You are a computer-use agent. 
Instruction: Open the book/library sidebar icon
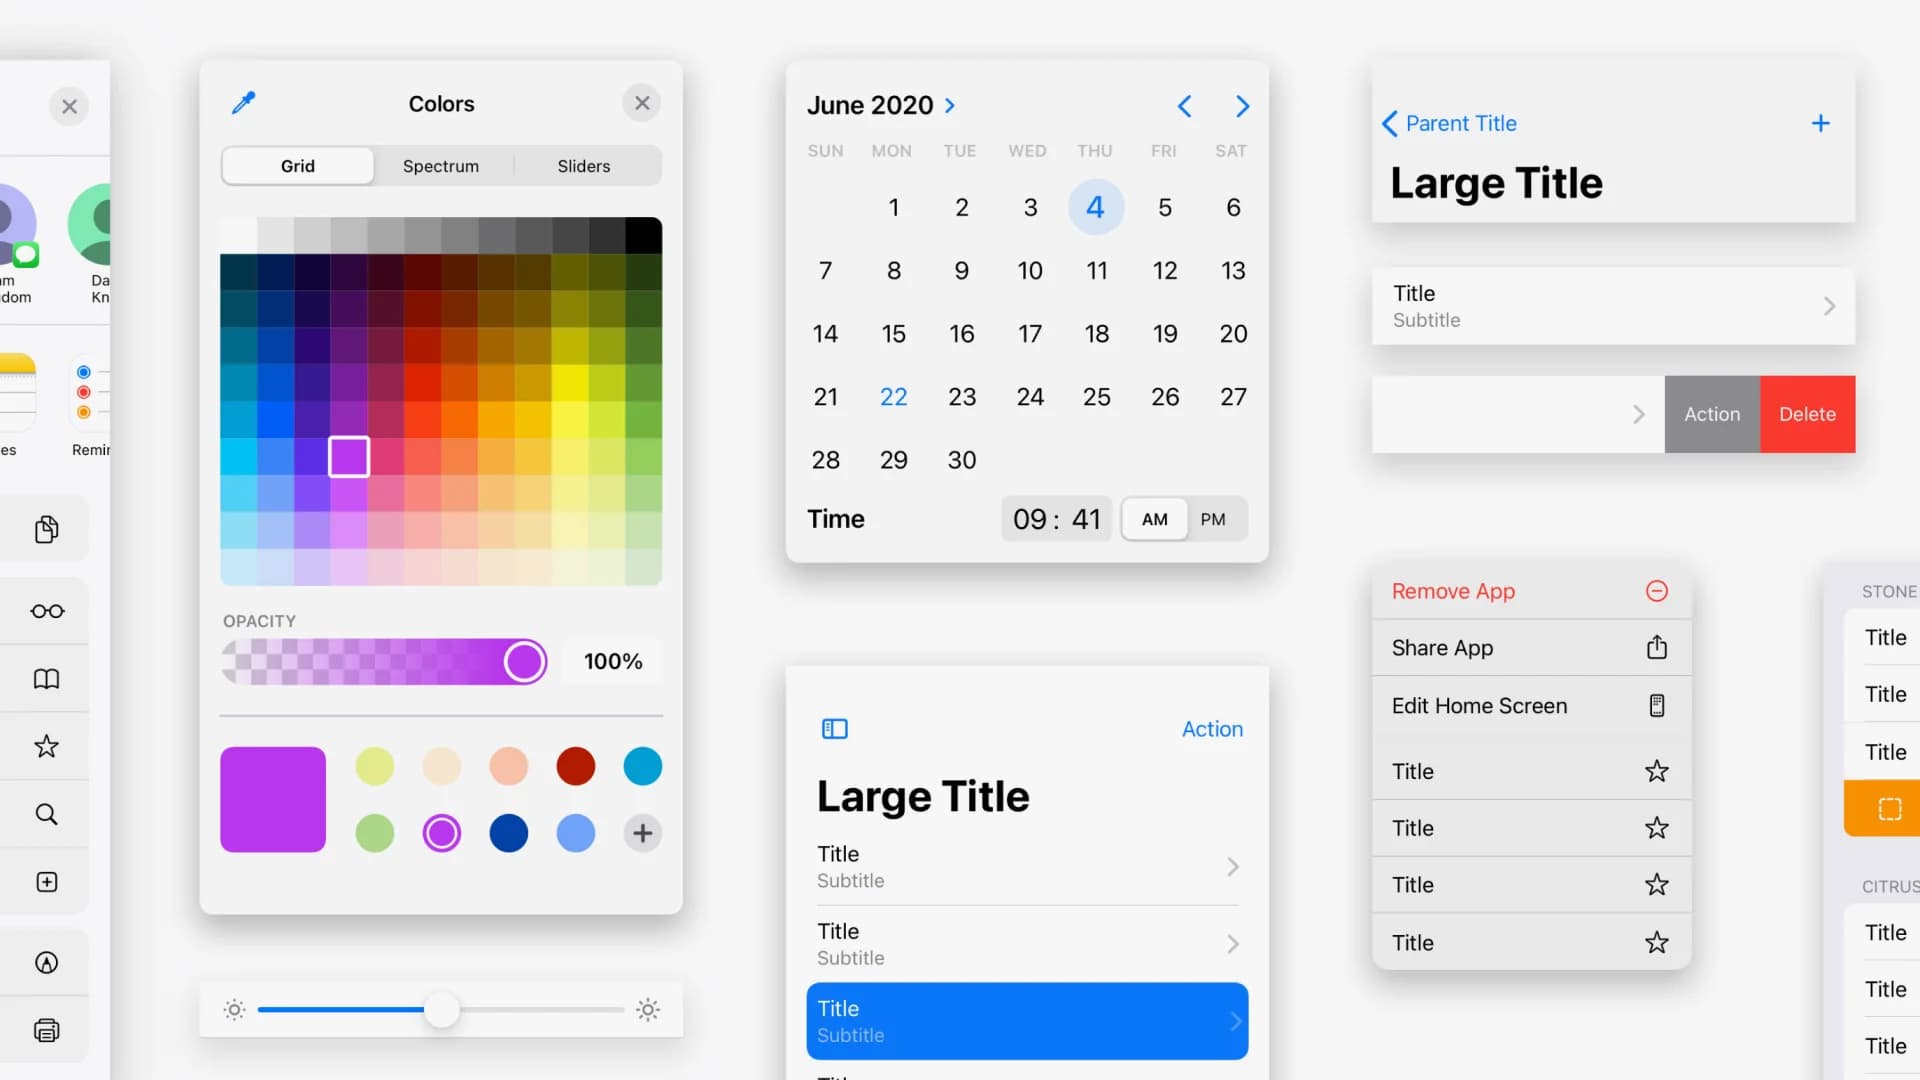point(46,678)
